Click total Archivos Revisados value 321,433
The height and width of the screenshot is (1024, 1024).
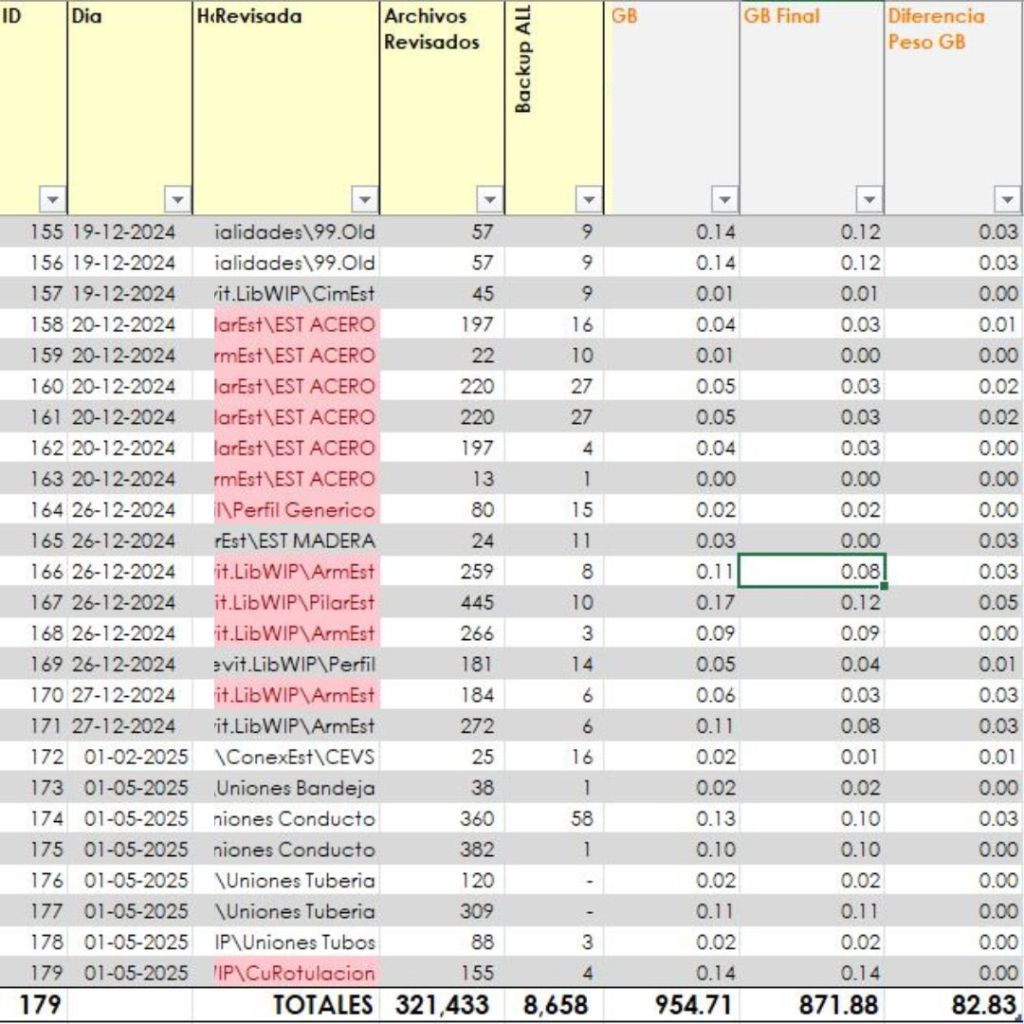(x=443, y=1005)
